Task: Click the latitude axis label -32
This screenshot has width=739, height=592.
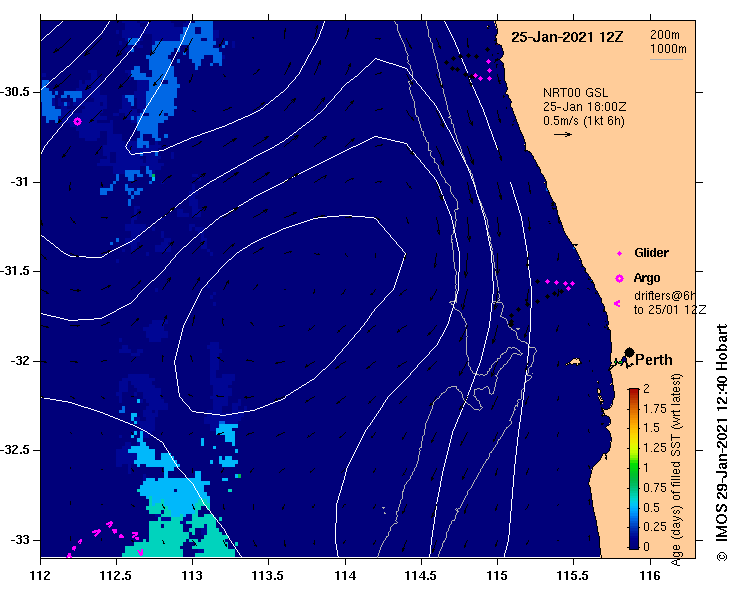Action: 20,361
